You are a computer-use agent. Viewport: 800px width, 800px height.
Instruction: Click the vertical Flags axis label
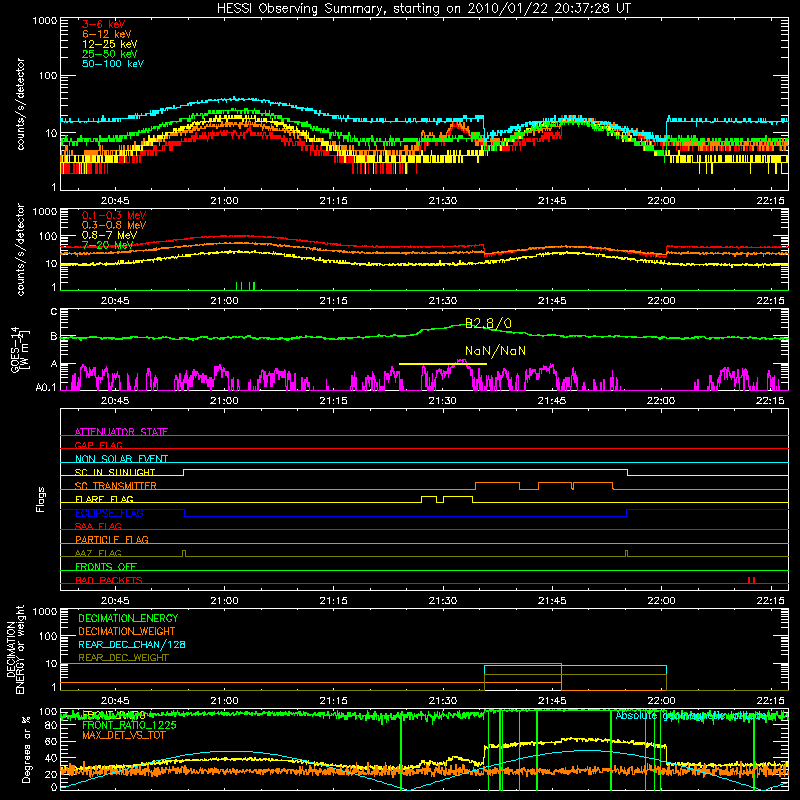(41, 499)
